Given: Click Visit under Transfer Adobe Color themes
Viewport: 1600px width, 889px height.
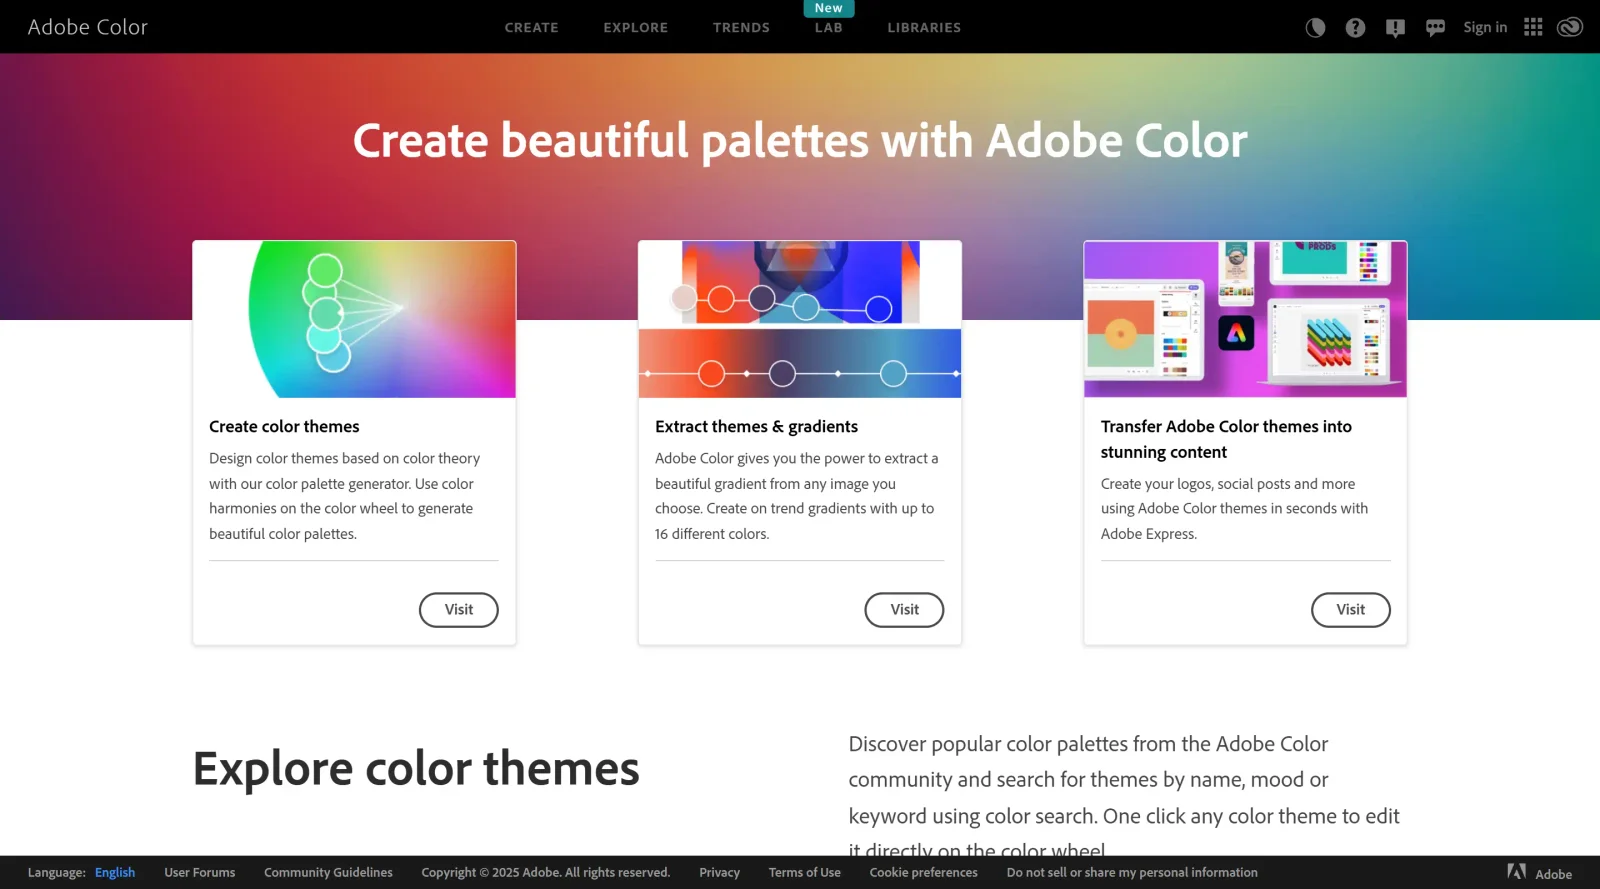Looking at the screenshot, I should [x=1351, y=610].
